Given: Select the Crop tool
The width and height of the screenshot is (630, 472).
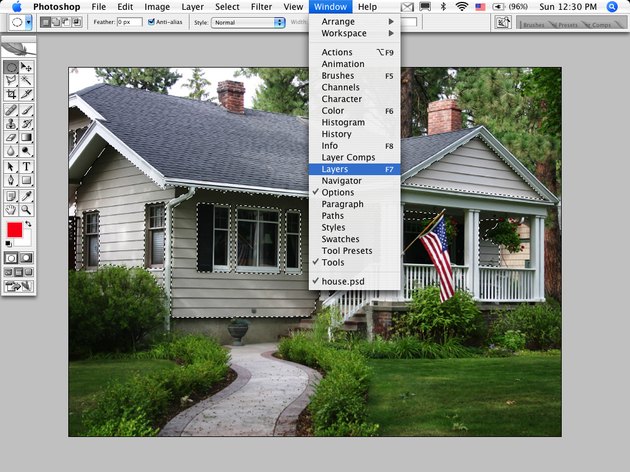Looking at the screenshot, I should click(x=11, y=94).
